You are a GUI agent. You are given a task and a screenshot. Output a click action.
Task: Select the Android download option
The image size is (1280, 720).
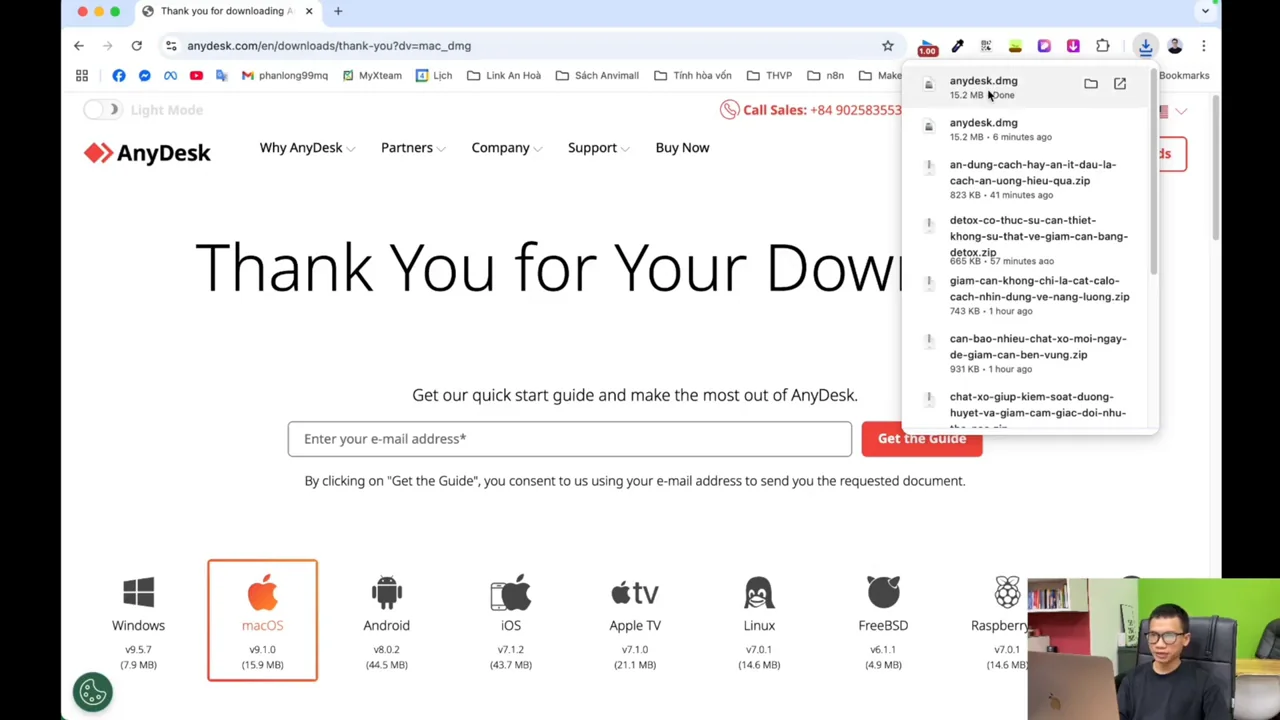[386, 621]
